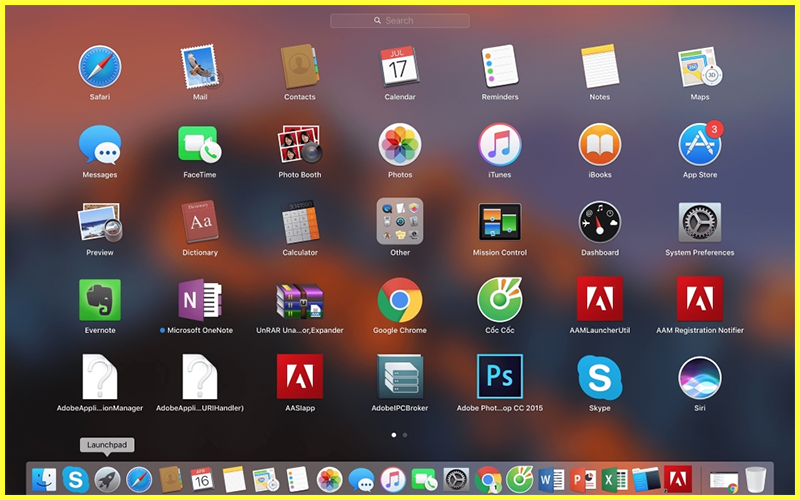Open Microsoft OneNote app
The width and height of the screenshot is (800, 500).
point(200,300)
